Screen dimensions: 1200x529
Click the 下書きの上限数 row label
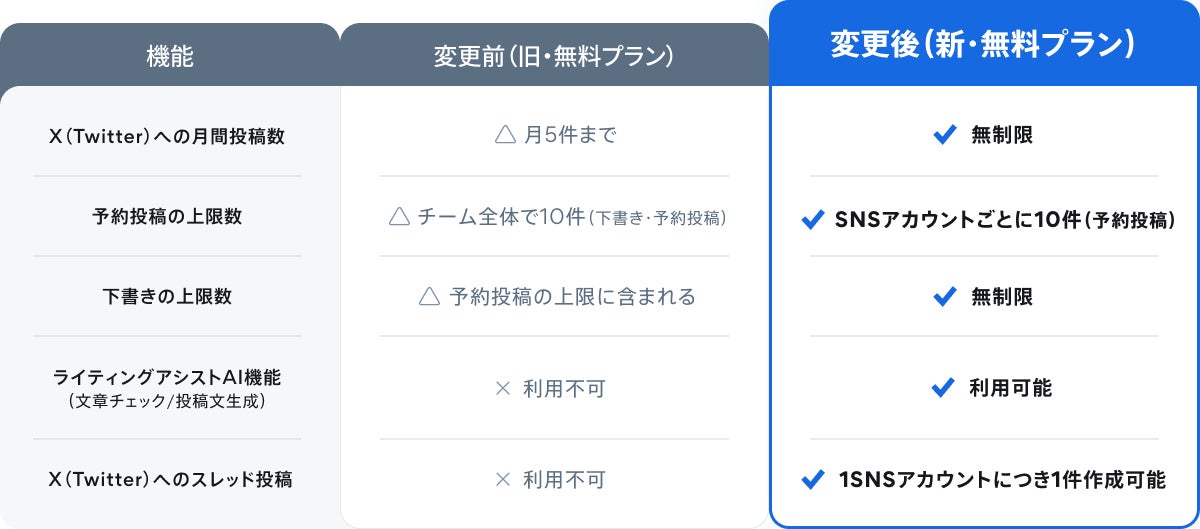167,297
